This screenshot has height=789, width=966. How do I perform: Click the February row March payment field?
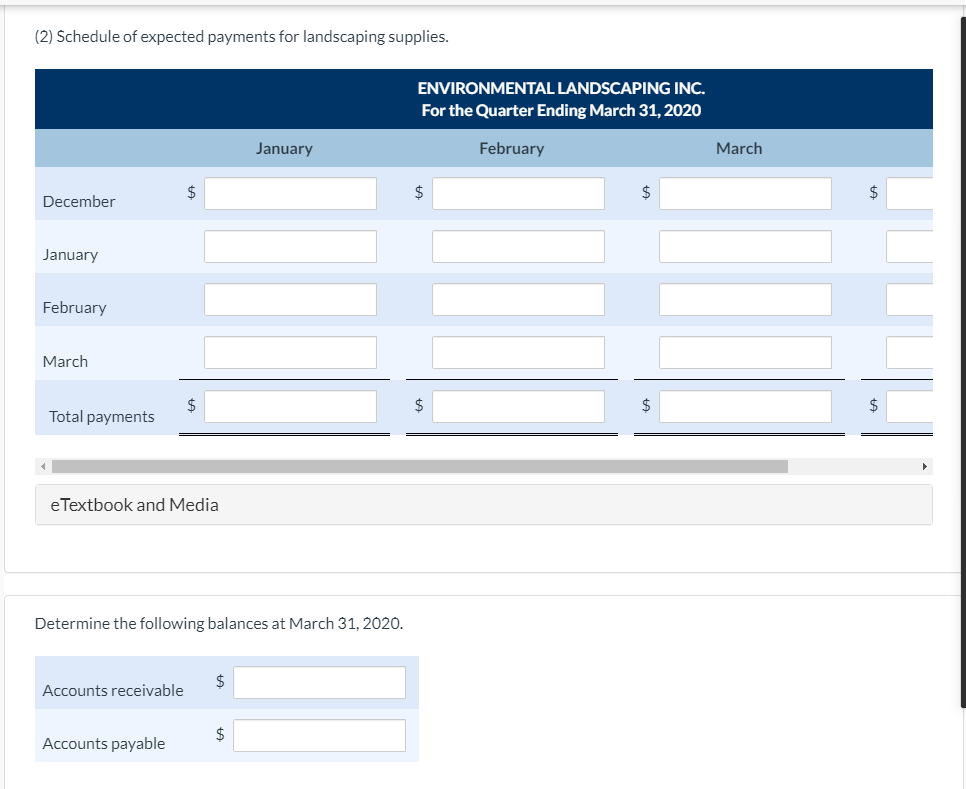[x=745, y=299]
